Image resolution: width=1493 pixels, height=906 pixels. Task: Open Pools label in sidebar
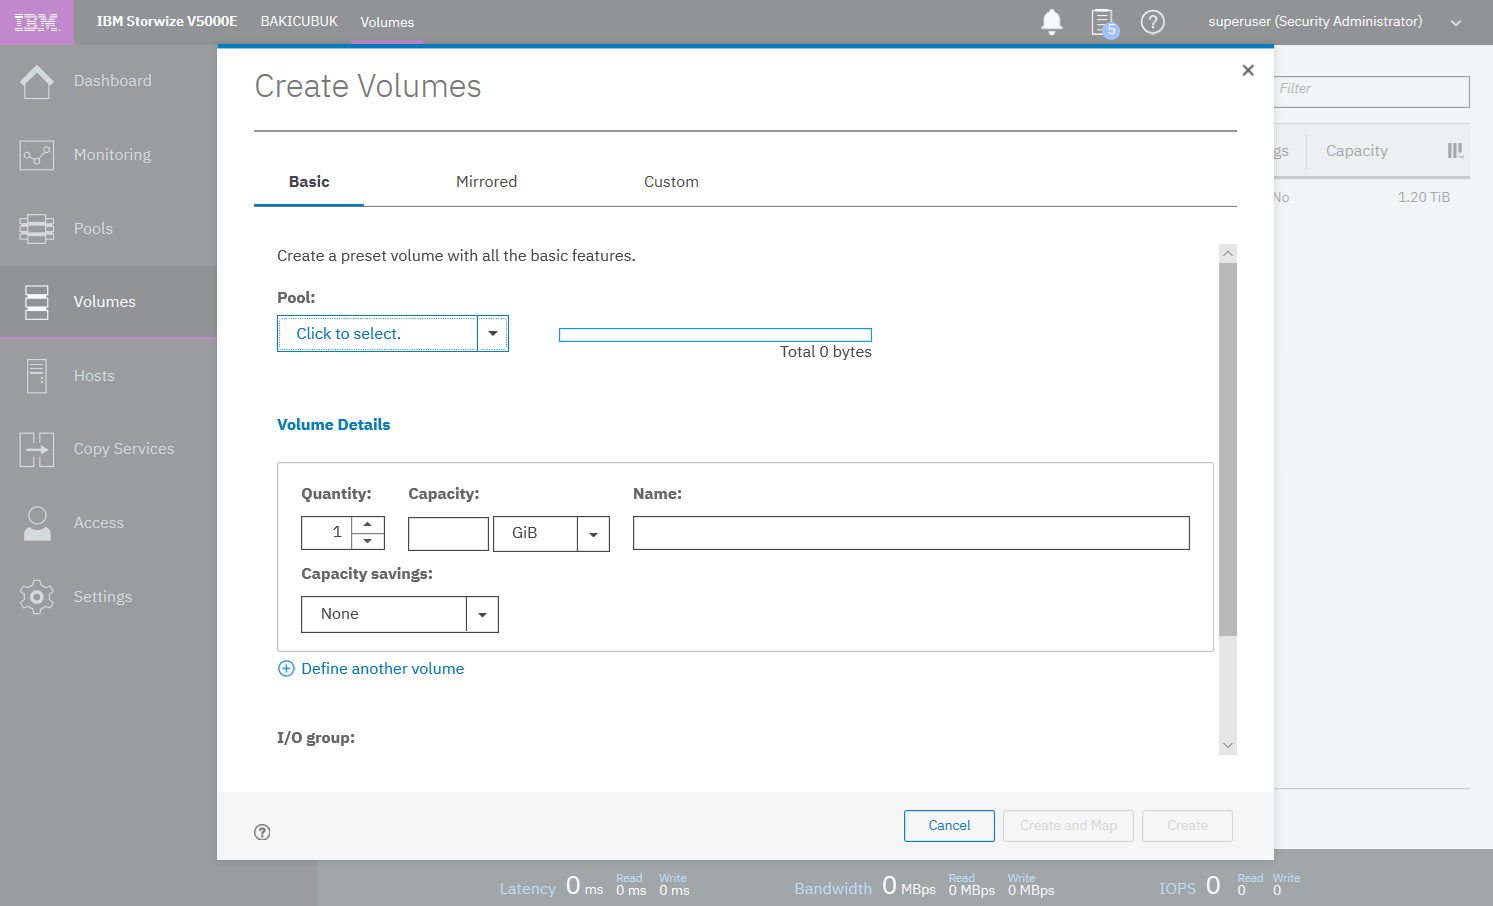pos(93,229)
